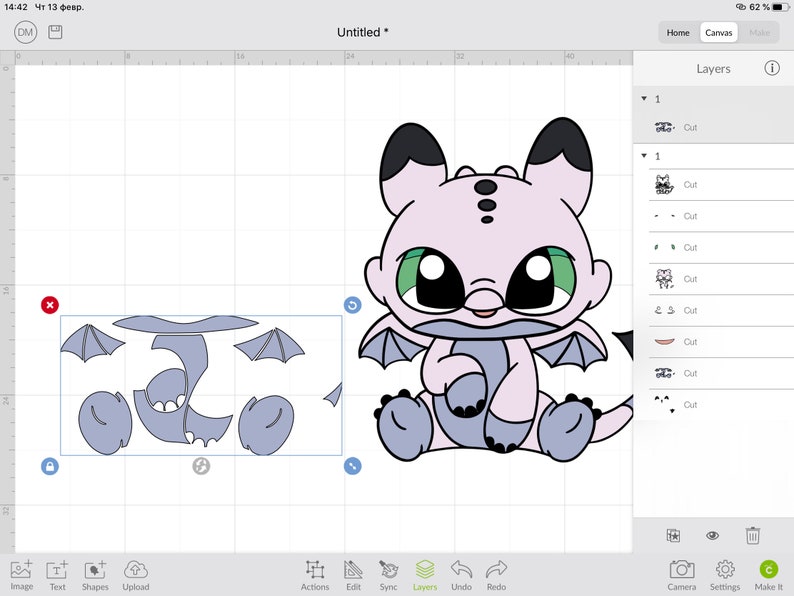The width and height of the screenshot is (794, 596).
Task: Select the green eye parts Cut layer
Action: tap(722, 248)
